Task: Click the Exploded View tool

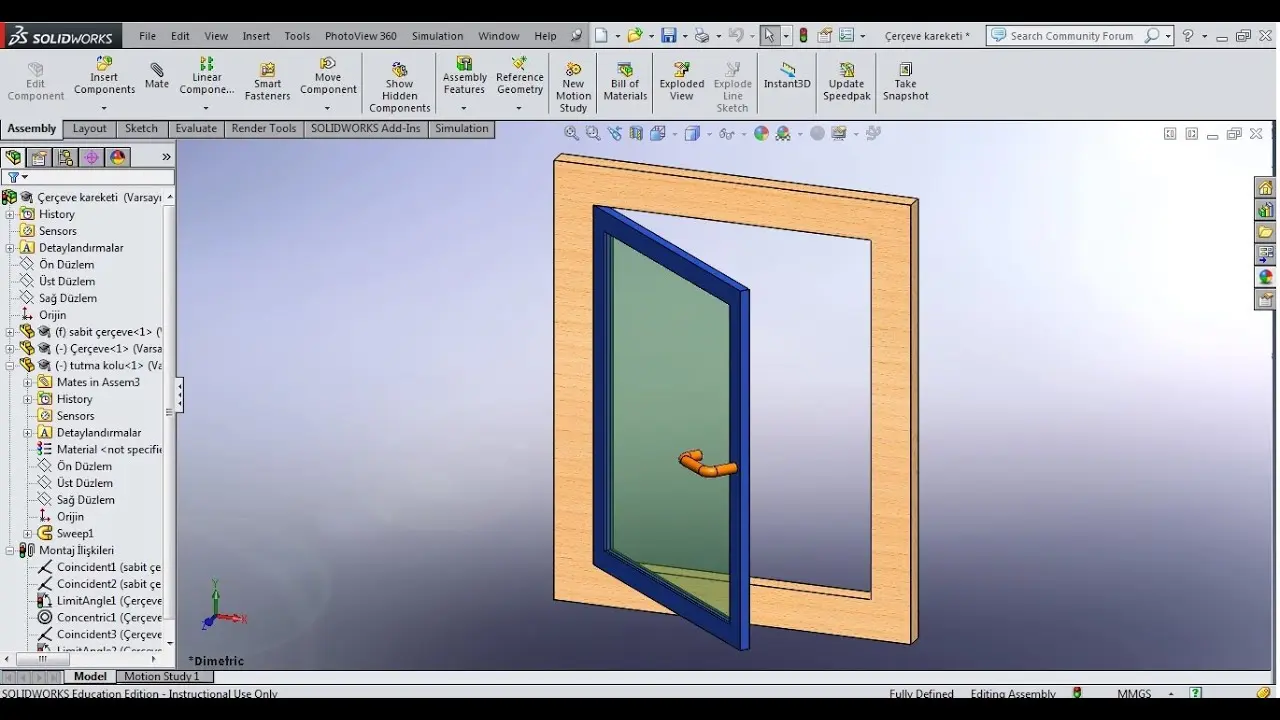Action: coord(681,82)
